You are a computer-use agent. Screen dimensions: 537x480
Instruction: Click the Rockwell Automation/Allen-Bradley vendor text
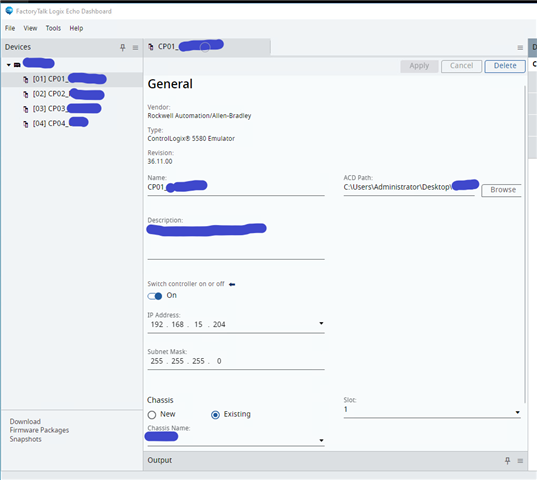[199, 116]
